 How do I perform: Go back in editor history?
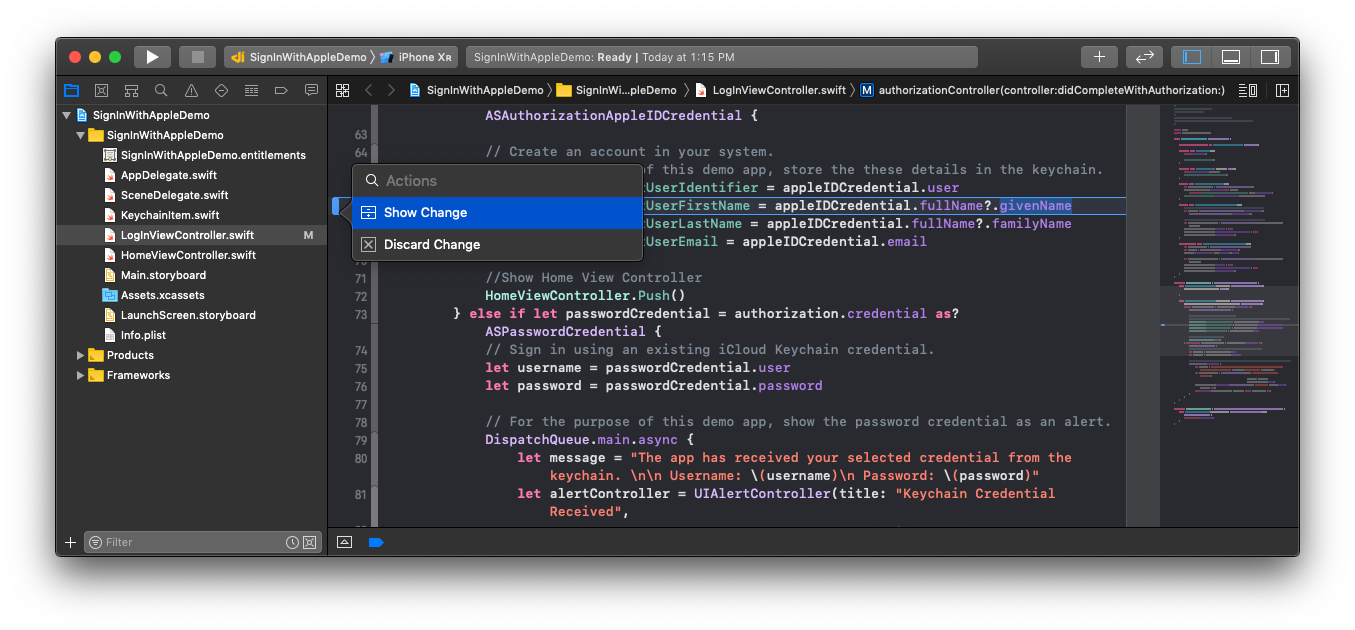click(368, 90)
